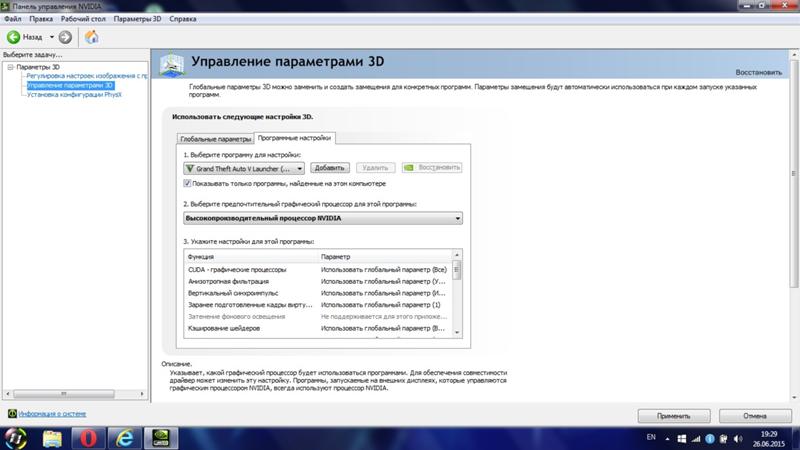Select CUDA - графические процессоры row
This screenshot has width=800, height=450.
click(317, 269)
